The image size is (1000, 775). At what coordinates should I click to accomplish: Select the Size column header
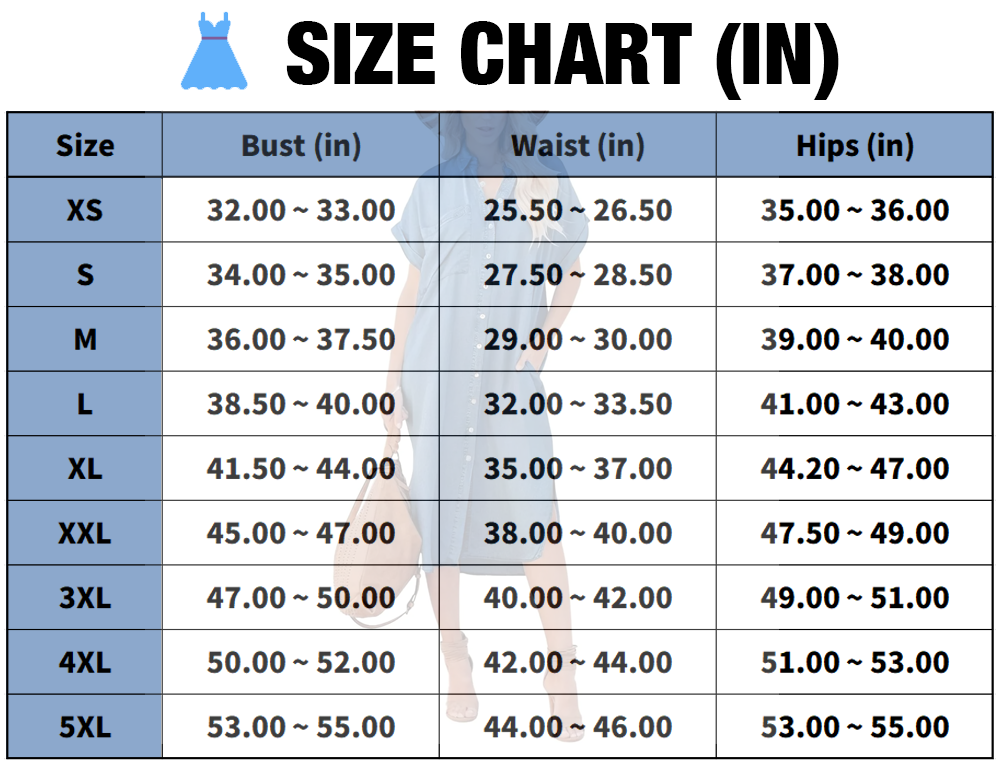(x=85, y=145)
